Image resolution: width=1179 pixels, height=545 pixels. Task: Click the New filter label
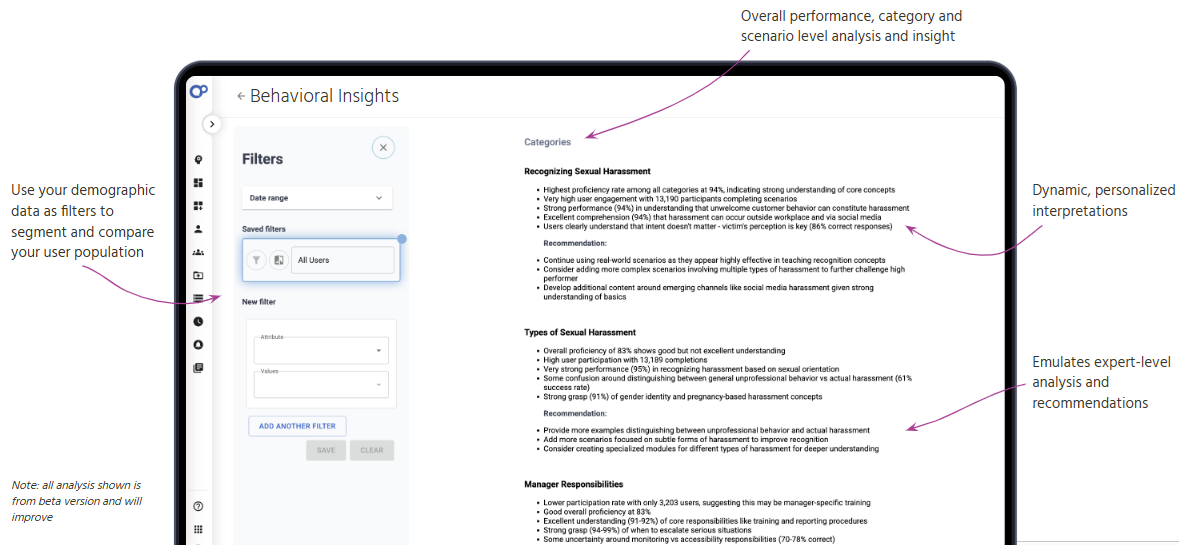259,301
